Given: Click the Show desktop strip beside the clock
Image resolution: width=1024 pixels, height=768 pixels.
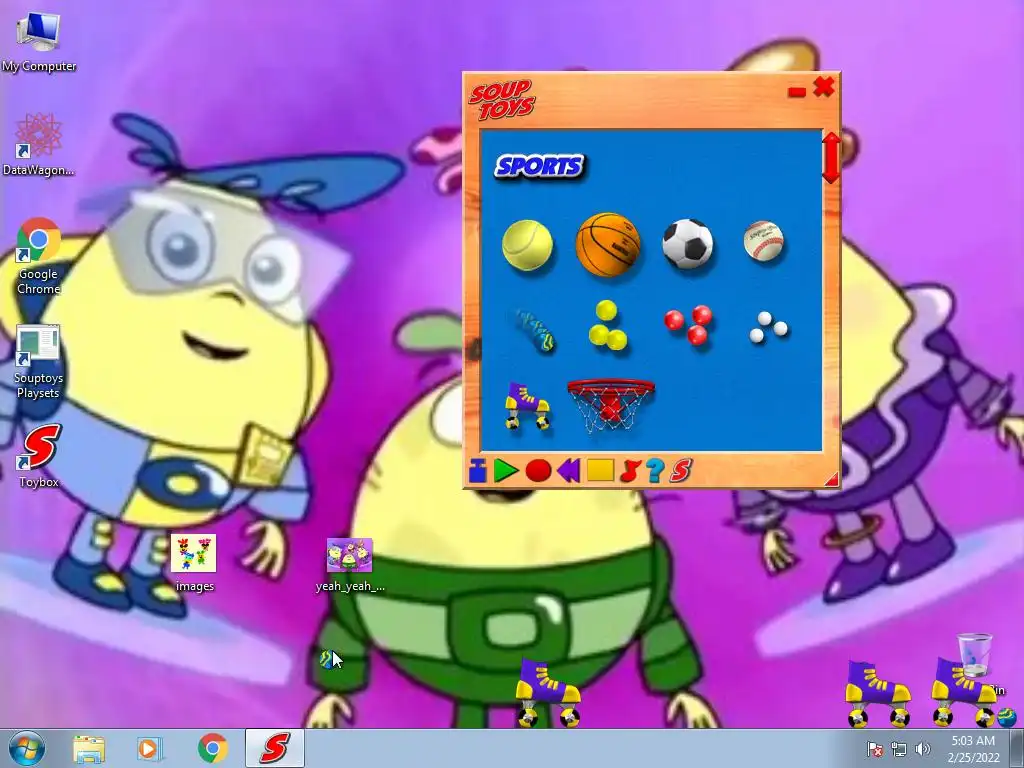Looking at the screenshot, I should tap(1017, 748).
